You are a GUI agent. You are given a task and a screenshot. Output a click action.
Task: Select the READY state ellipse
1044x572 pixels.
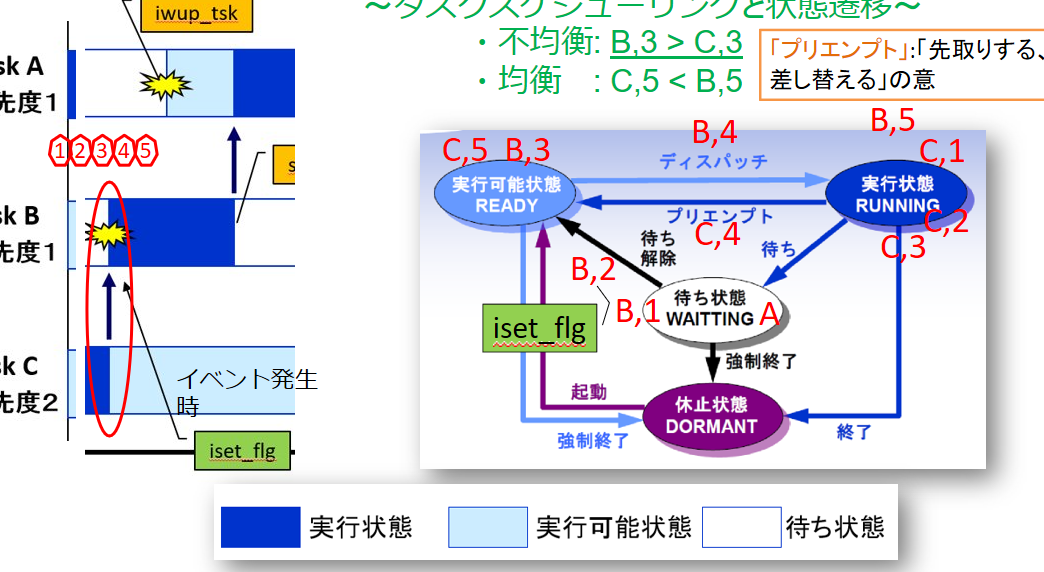[x=507, y=194]
